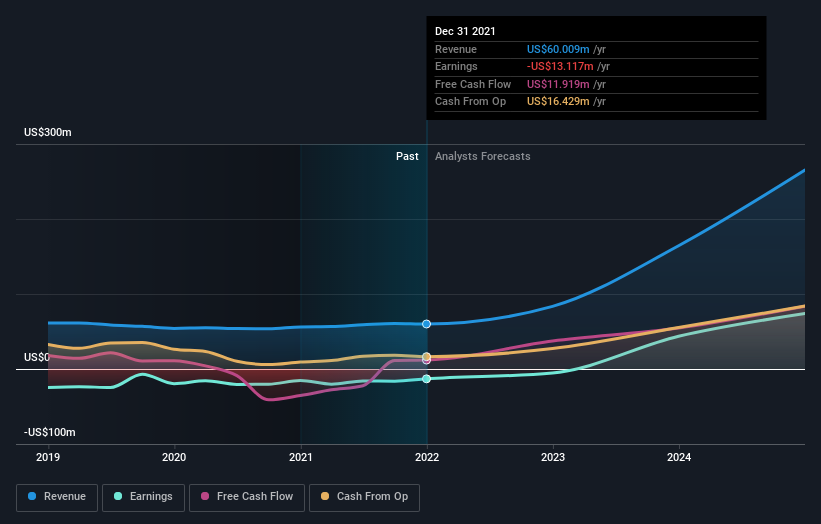Click the Earnings data point at 2022

coord(426,378)
